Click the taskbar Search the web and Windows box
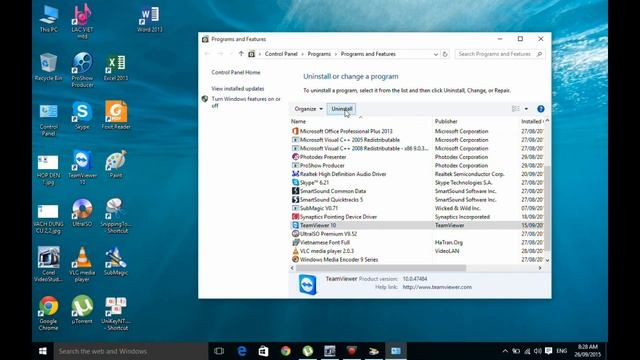Screen dimensions: 640x360 (x=131, y=351)
